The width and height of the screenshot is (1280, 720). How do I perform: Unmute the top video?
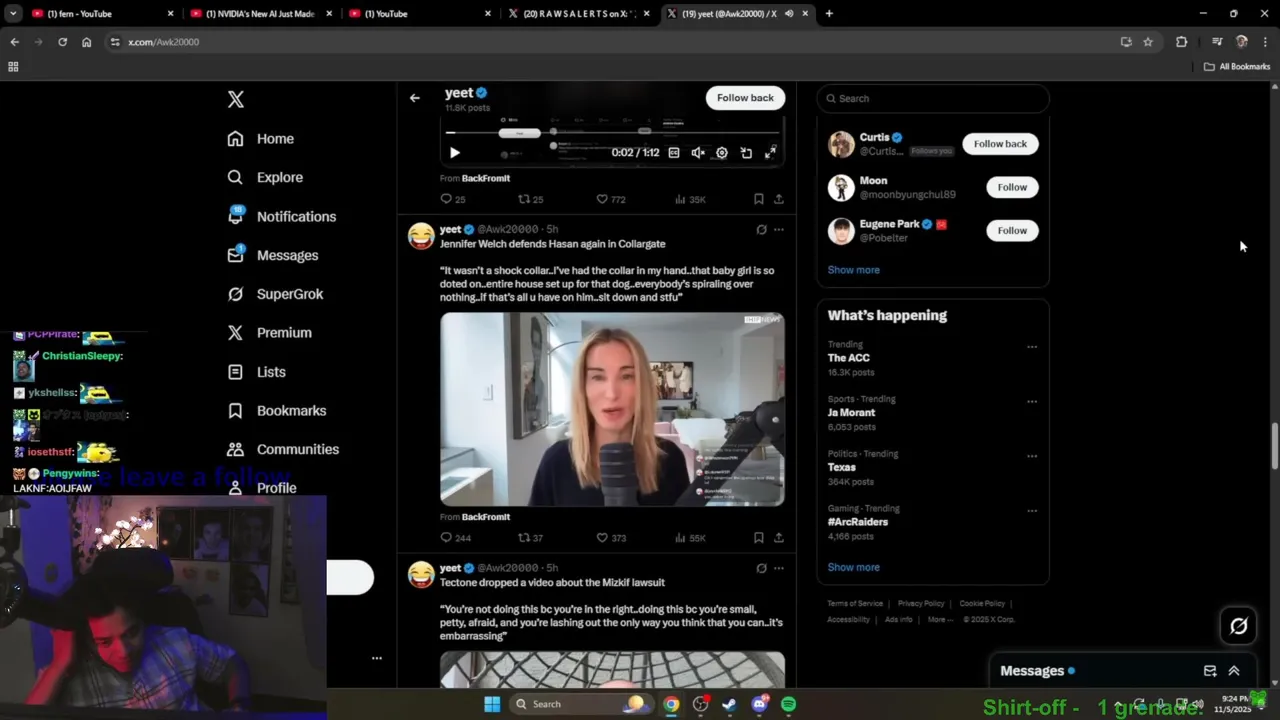tap(698, 153)
